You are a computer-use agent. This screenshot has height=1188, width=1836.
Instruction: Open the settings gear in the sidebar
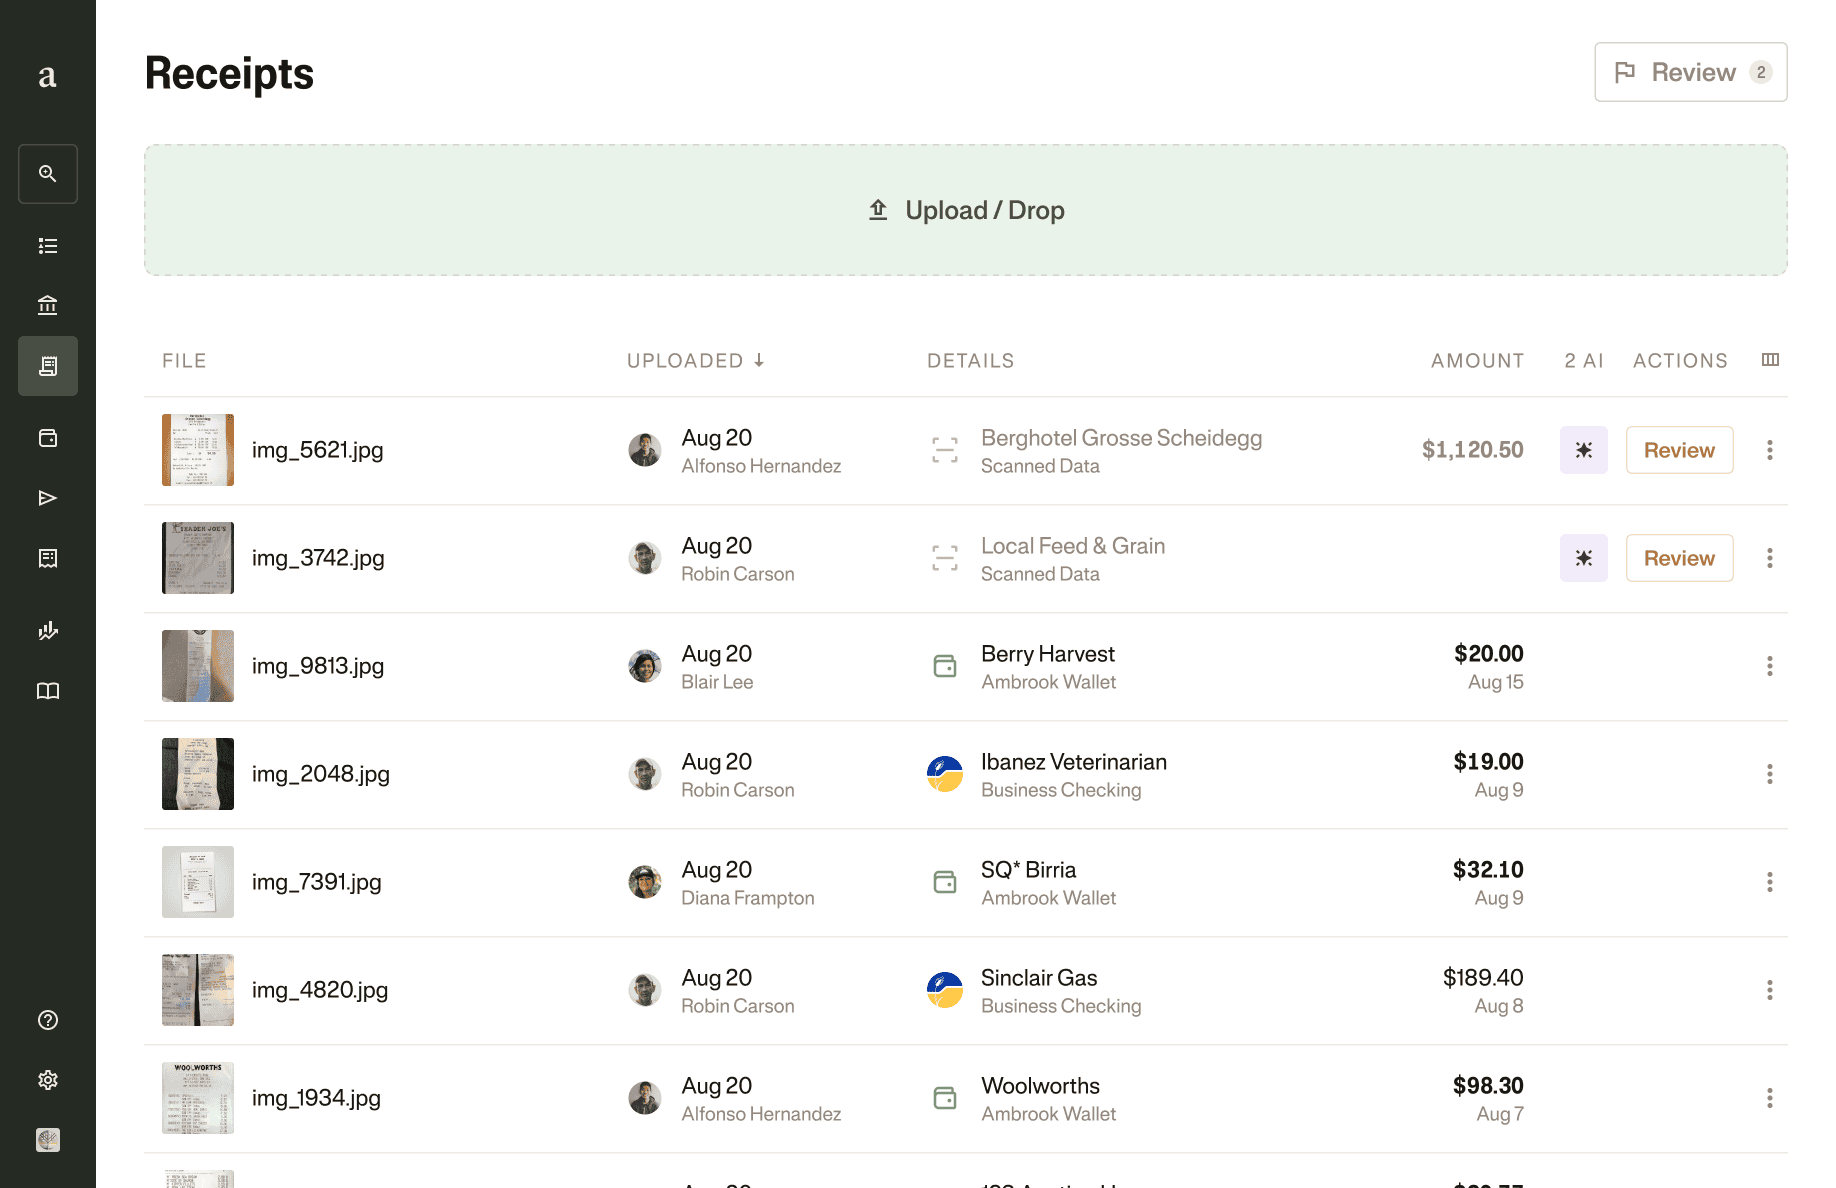tap(48, 1080)
